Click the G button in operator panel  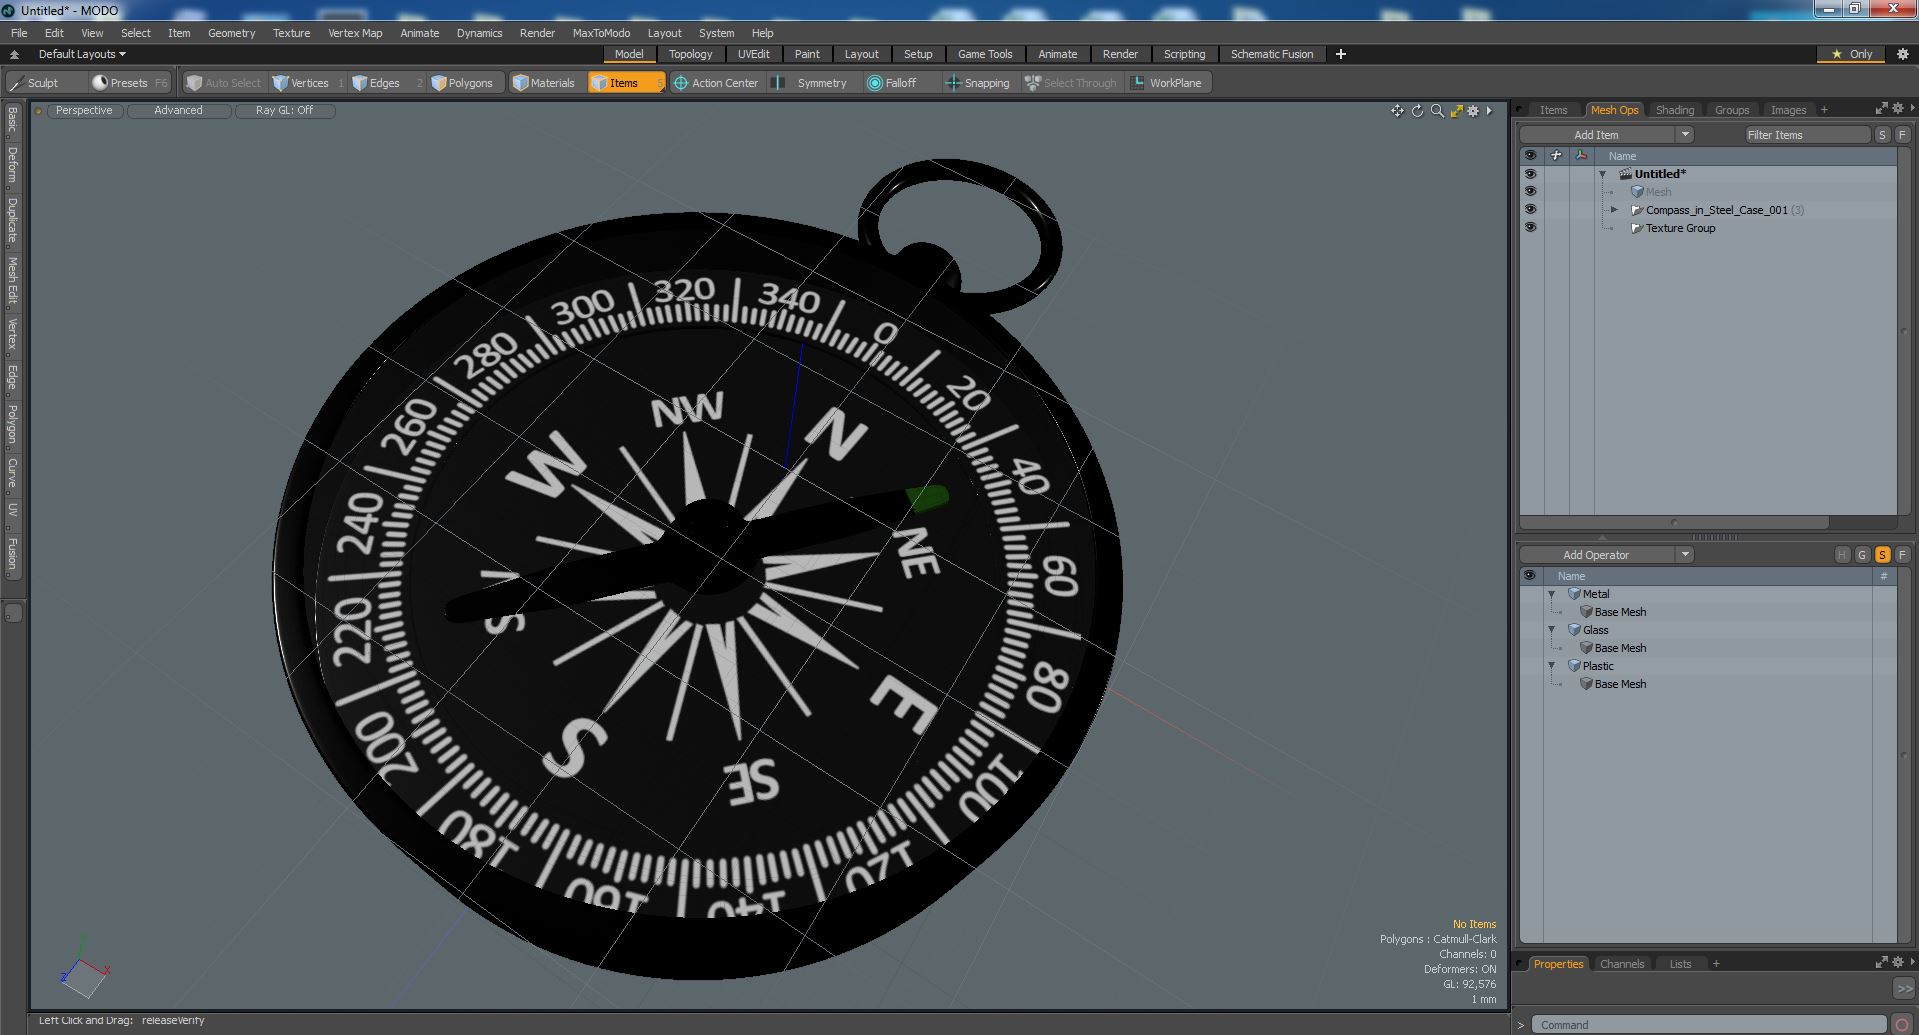pyautogui.click(x=1862, y=555)
